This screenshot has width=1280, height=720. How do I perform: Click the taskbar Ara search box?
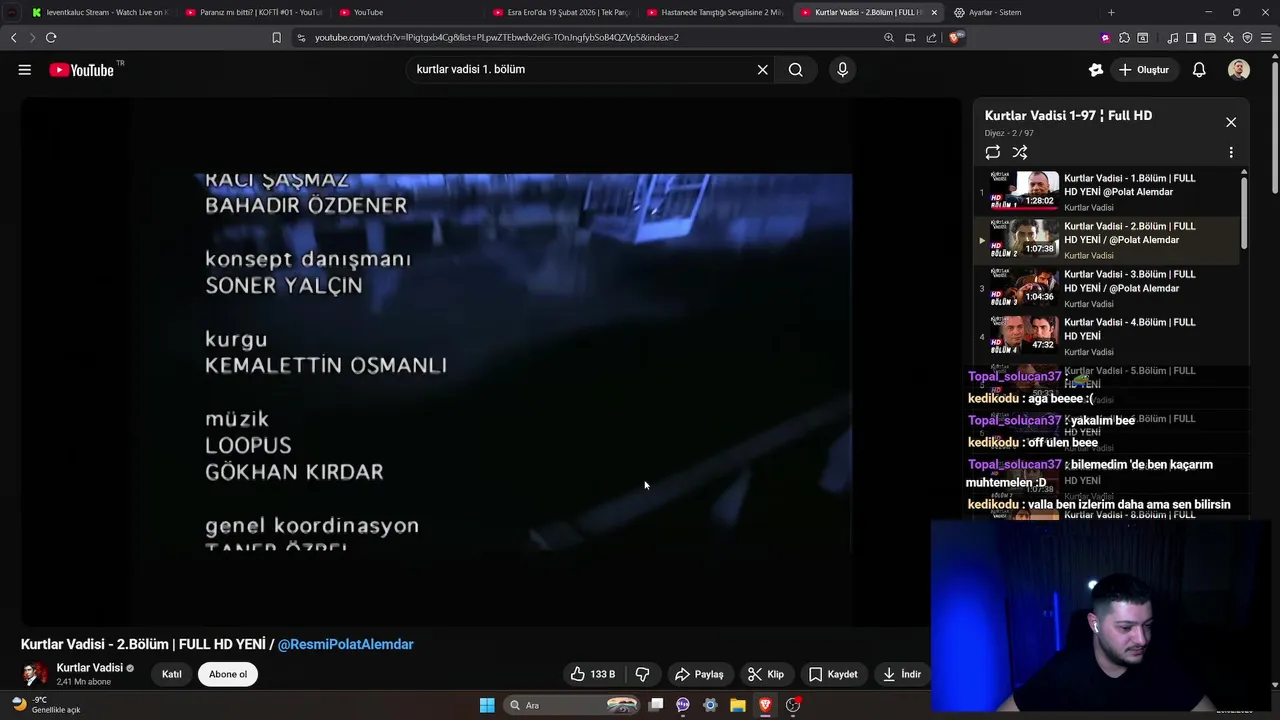pos(572,705)
